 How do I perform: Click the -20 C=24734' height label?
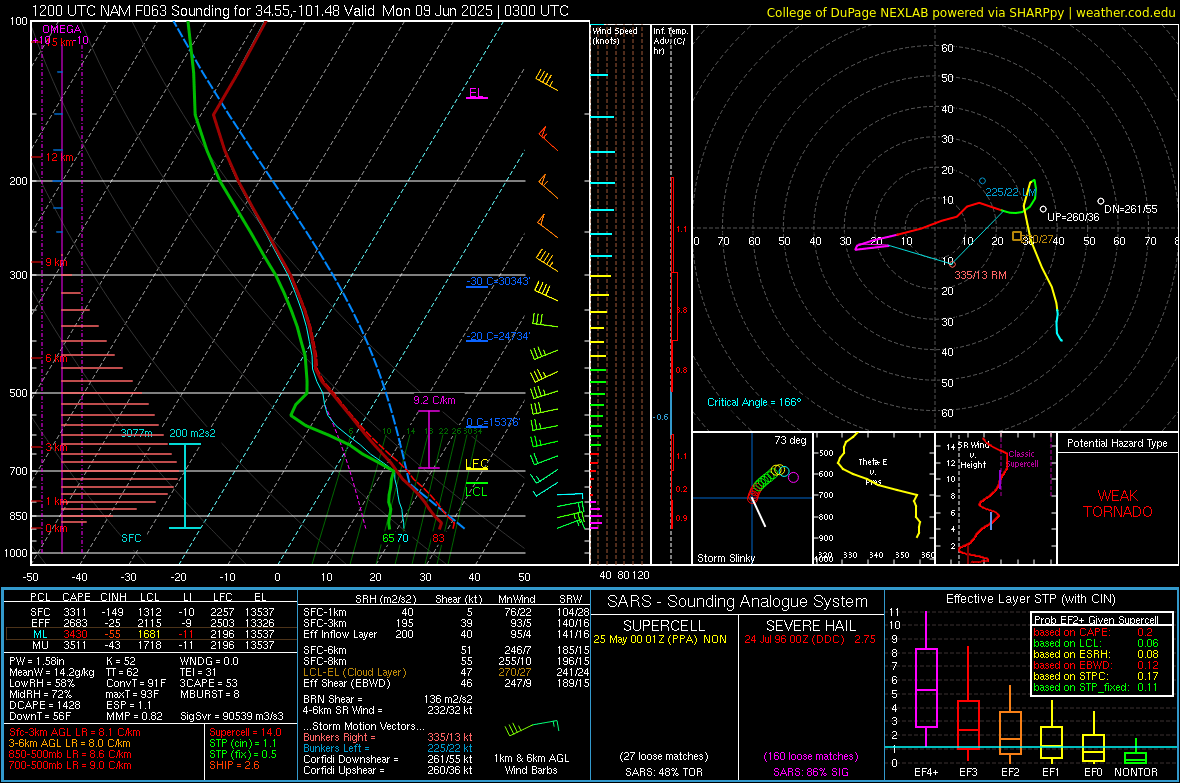(x=497, y=337)
